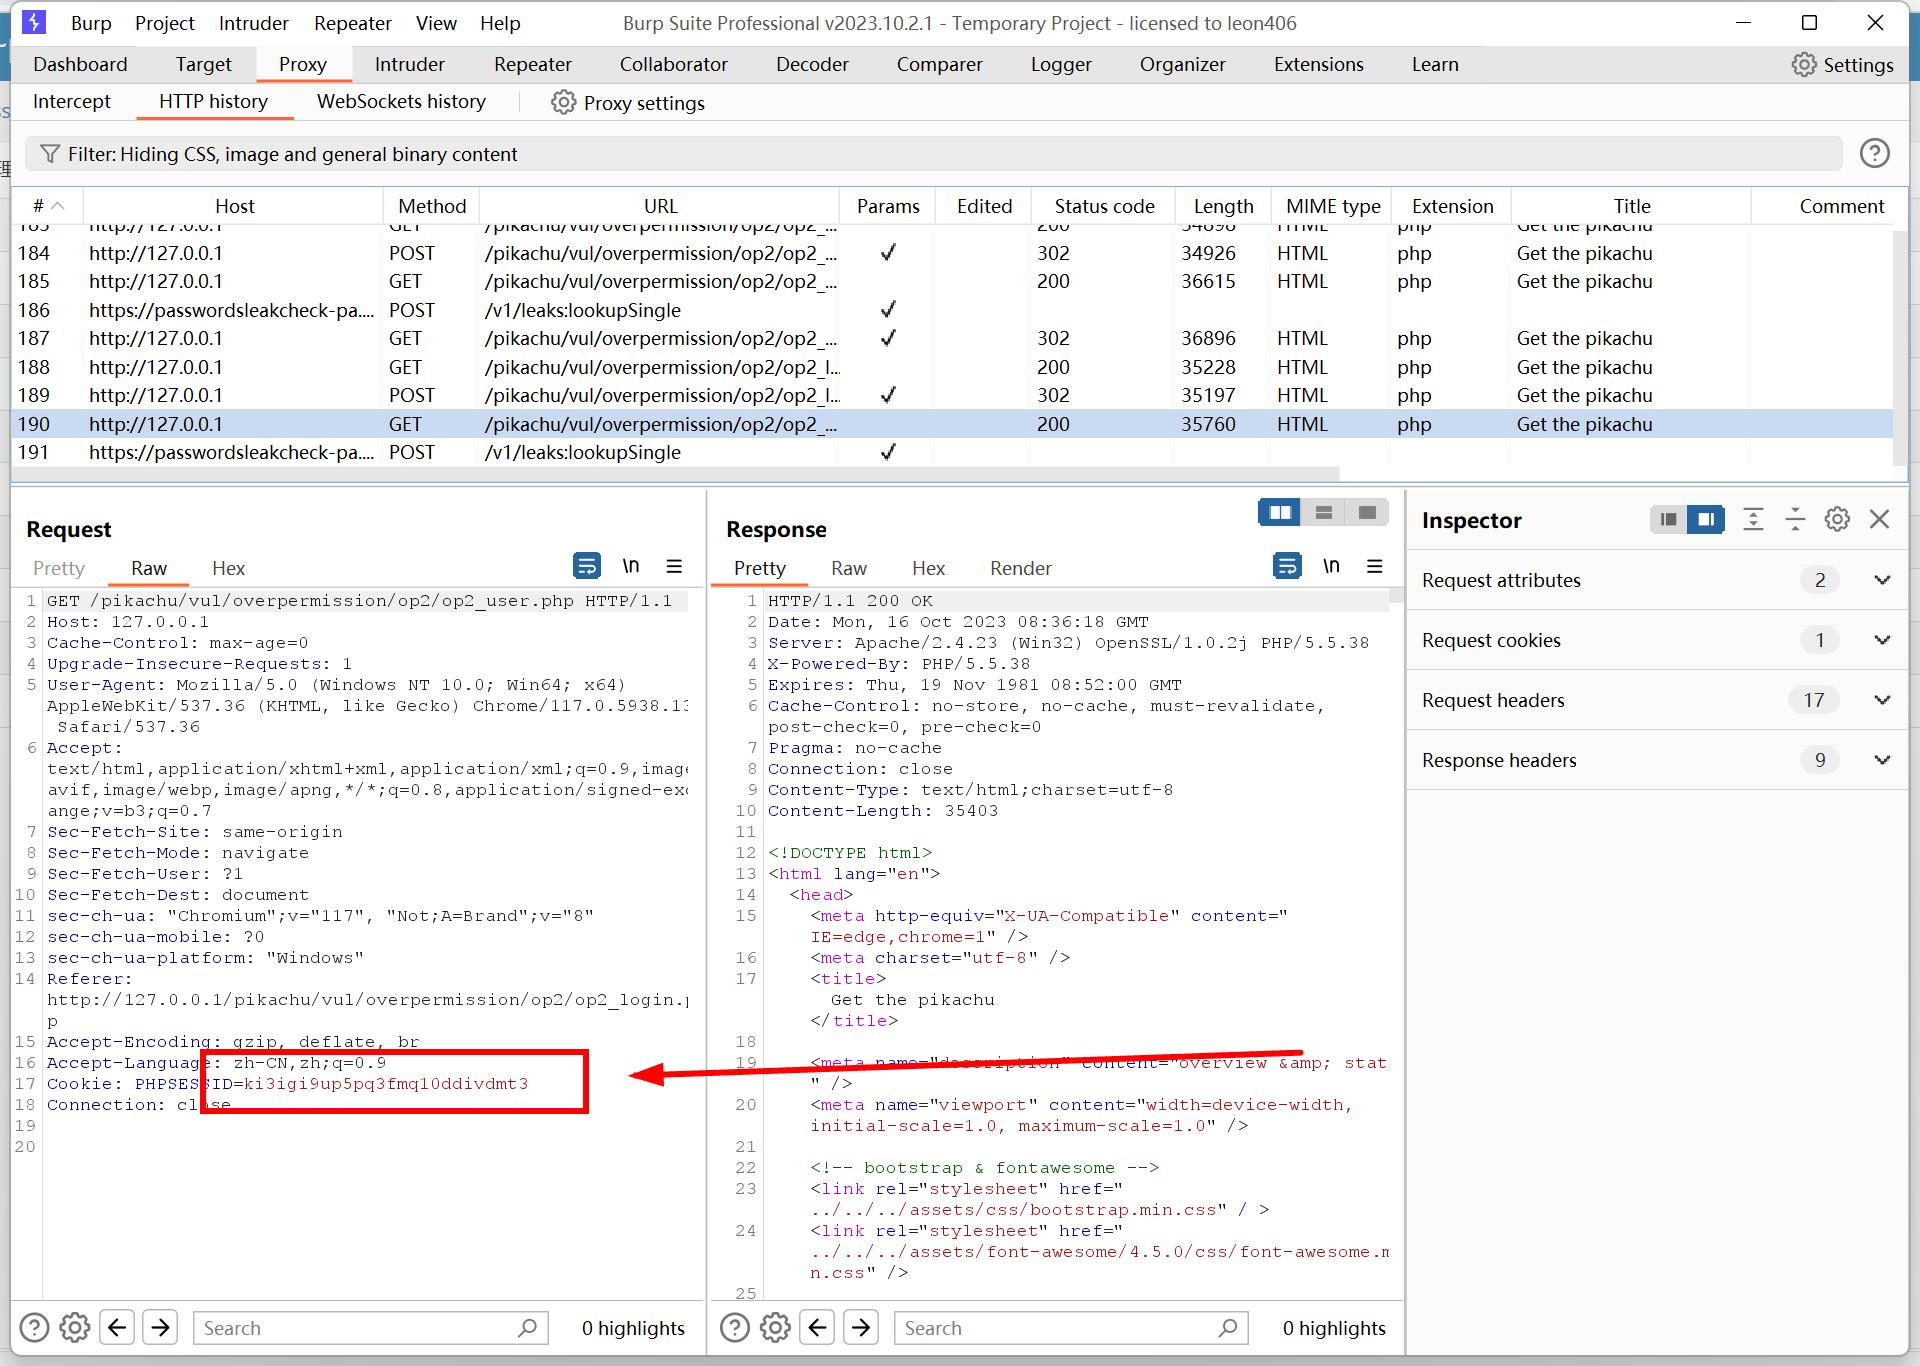Sort history by Status code column

[x=1103, y=206]
